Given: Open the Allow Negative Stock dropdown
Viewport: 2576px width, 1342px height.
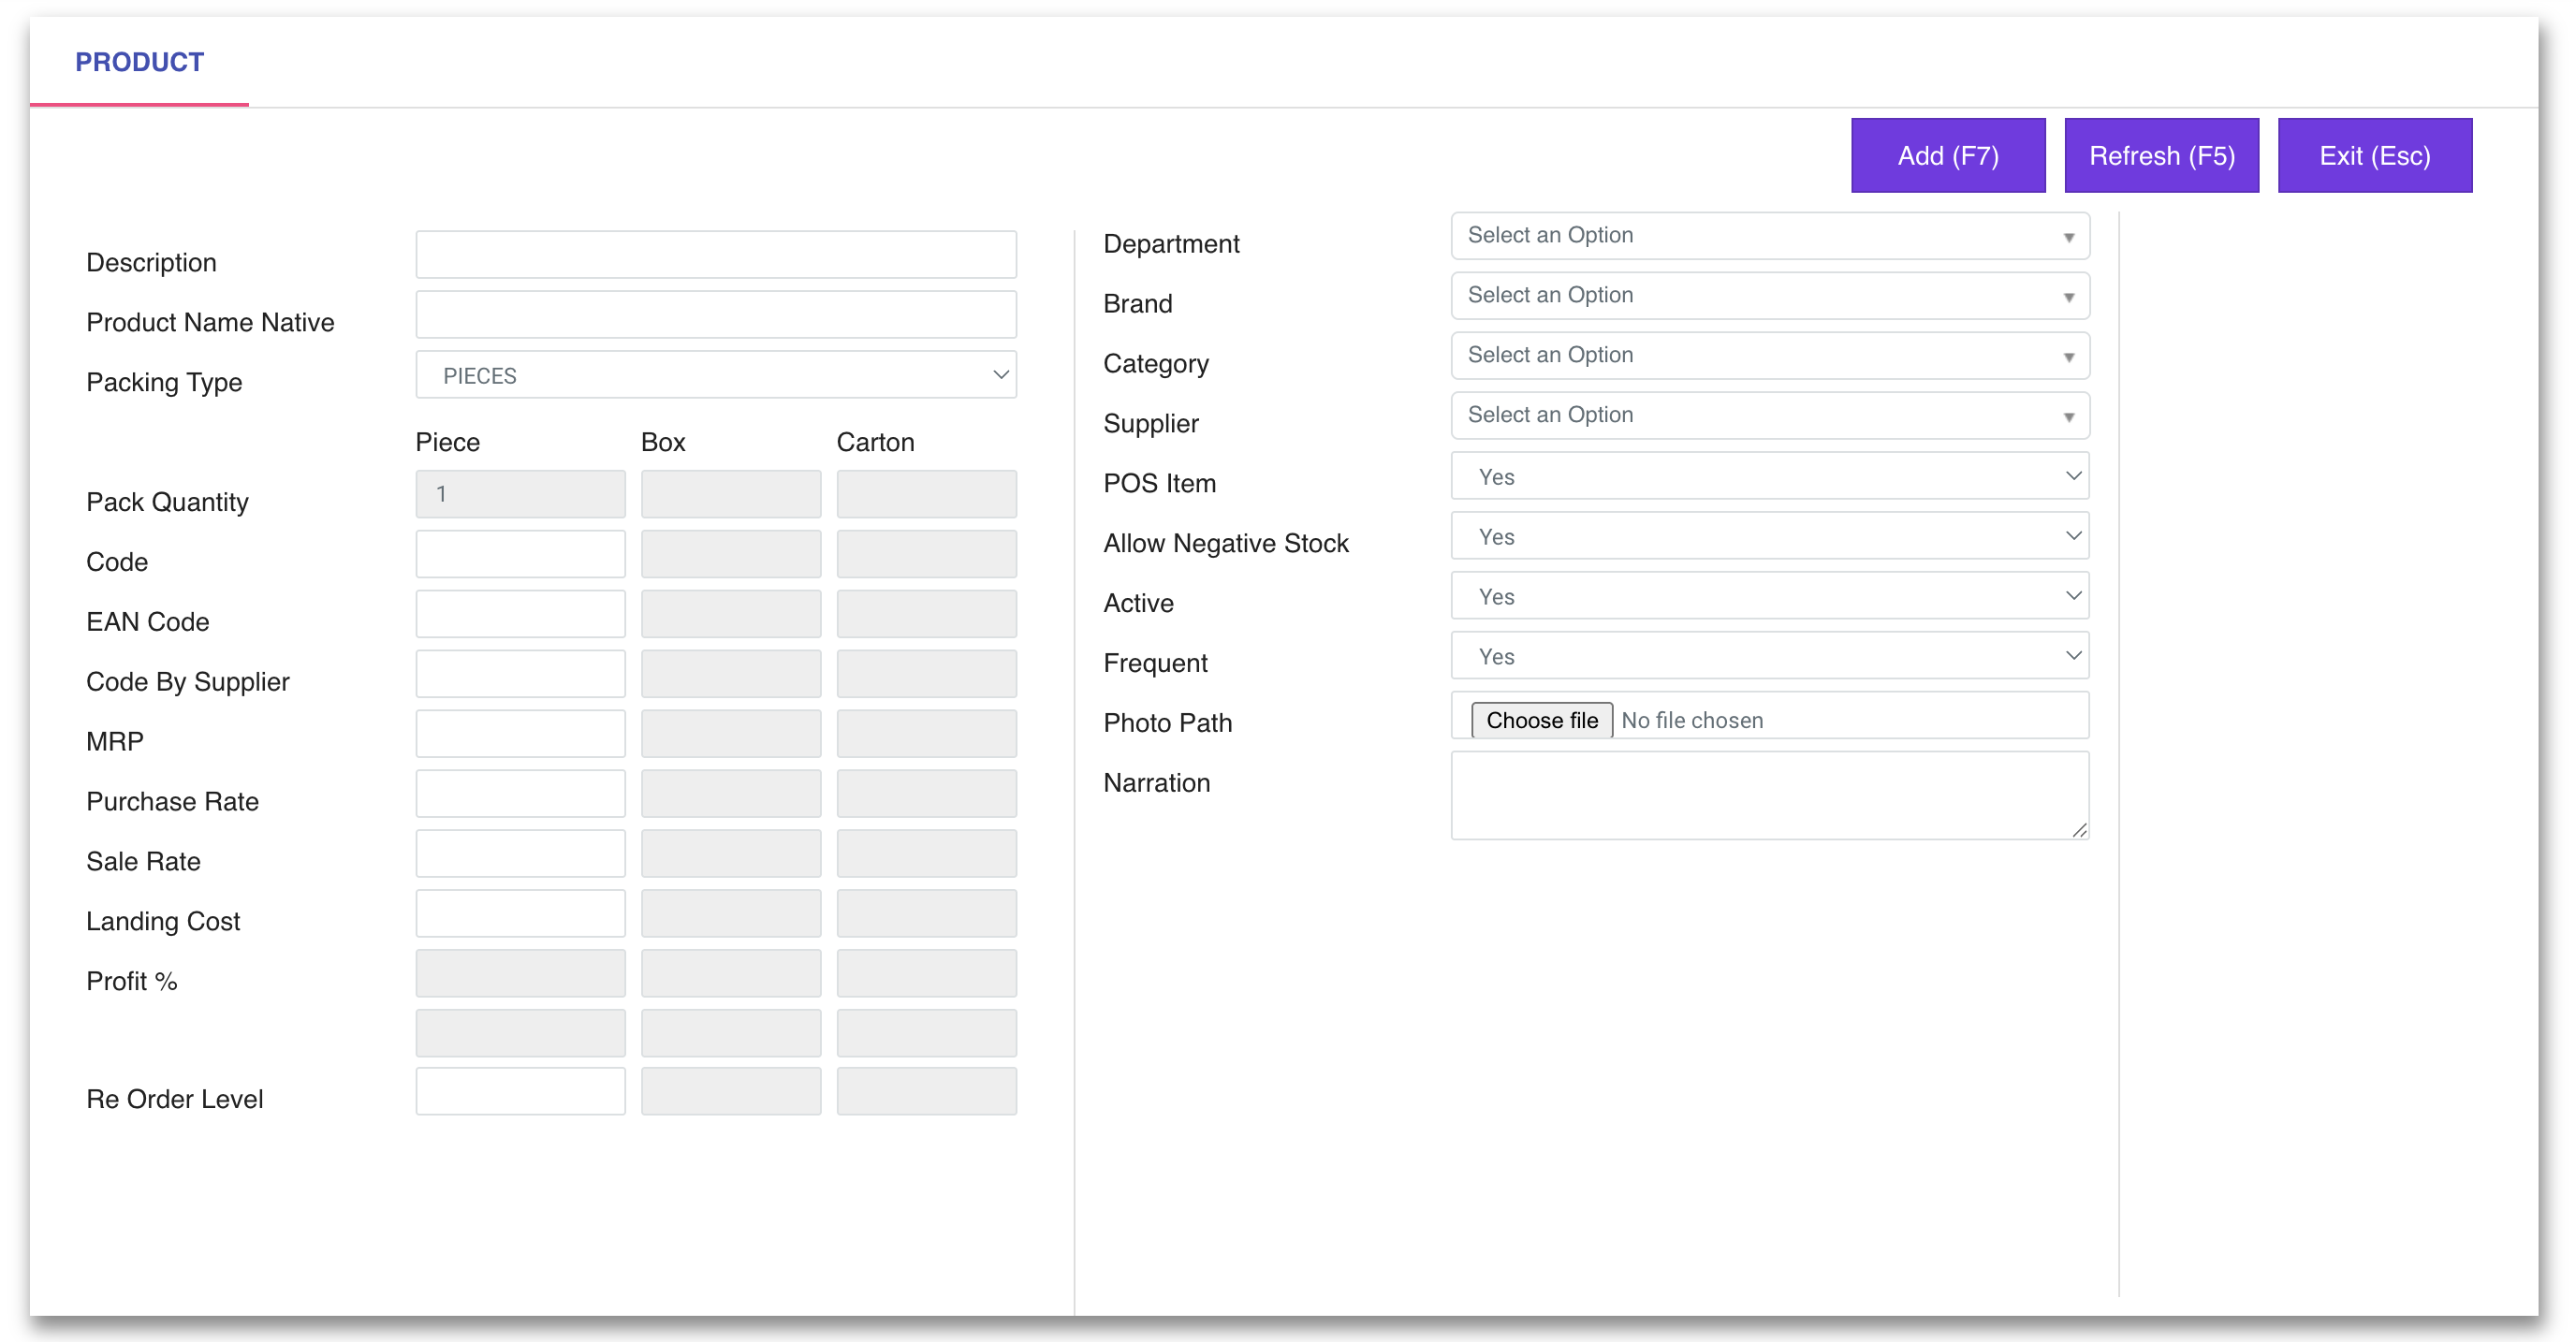Looking at the screenshot, I should [1768, 536].
